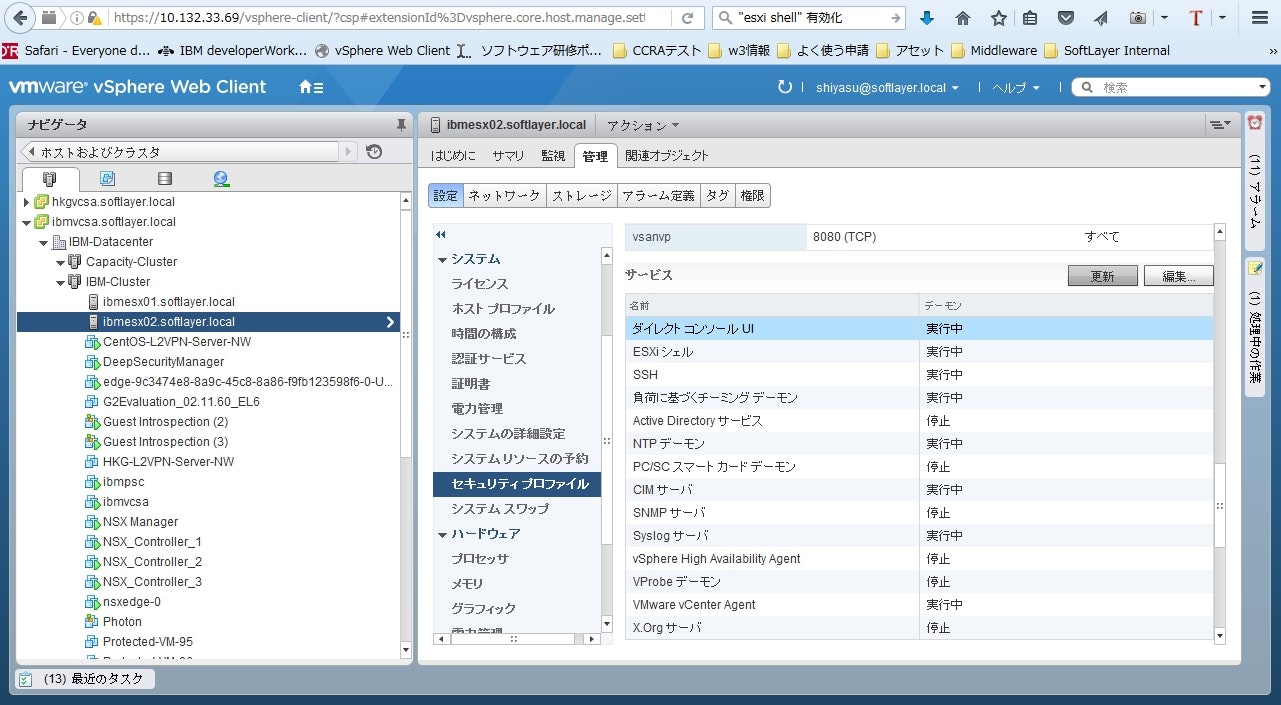The width and height of the screenshot is (1281, 705).
Task: Select the Photon VM in the tree
Action: pyautogui.click(x=123, y=622)
